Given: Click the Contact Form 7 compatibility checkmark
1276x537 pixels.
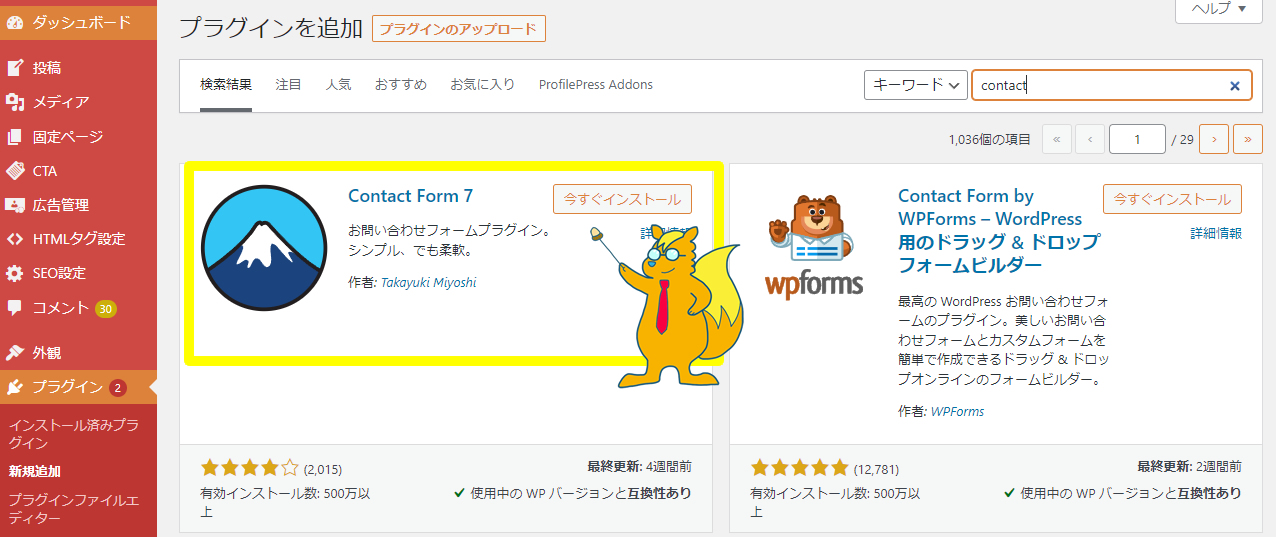Looking at the screenshot, I should (459, 493).
